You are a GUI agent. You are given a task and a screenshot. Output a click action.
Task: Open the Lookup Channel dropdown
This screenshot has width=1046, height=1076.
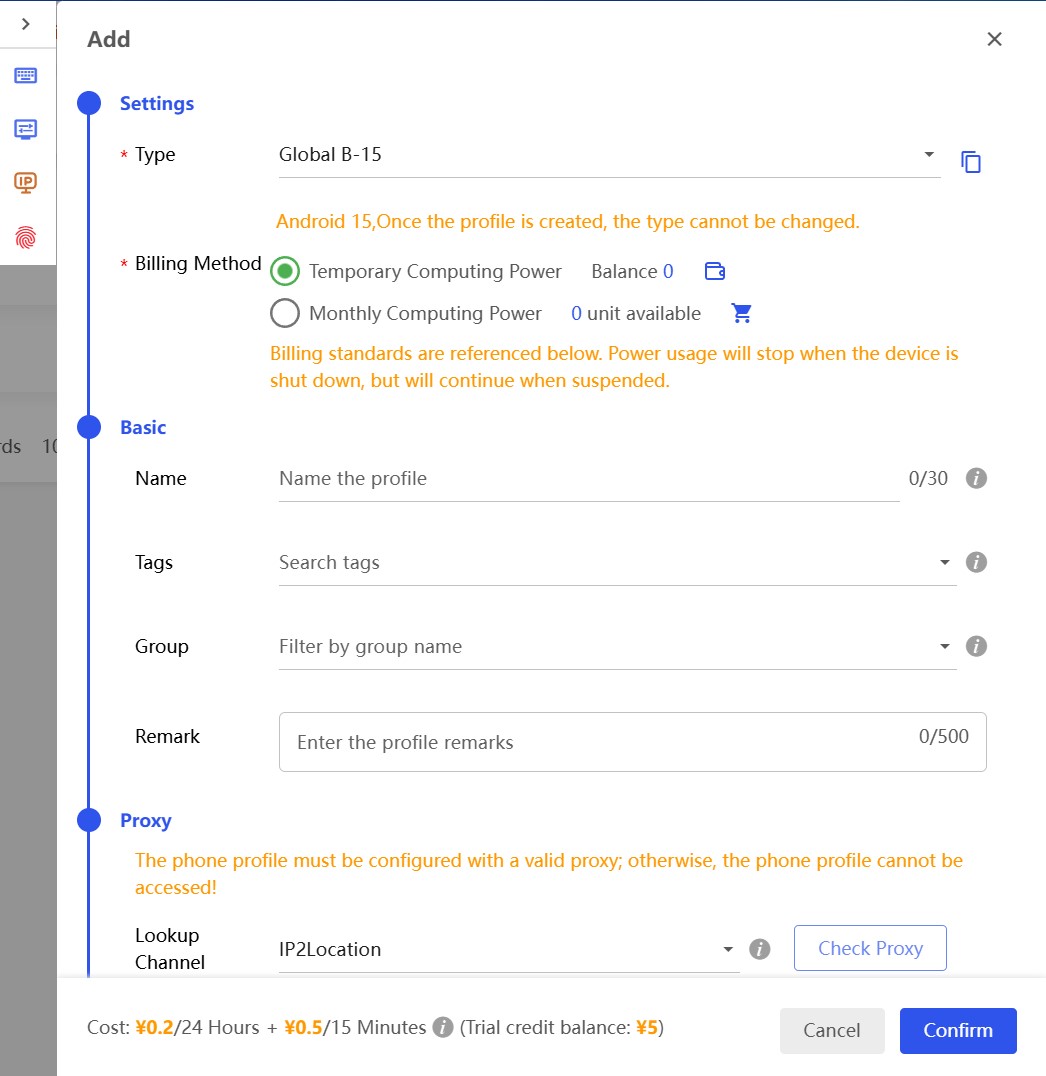coord(728,948)
